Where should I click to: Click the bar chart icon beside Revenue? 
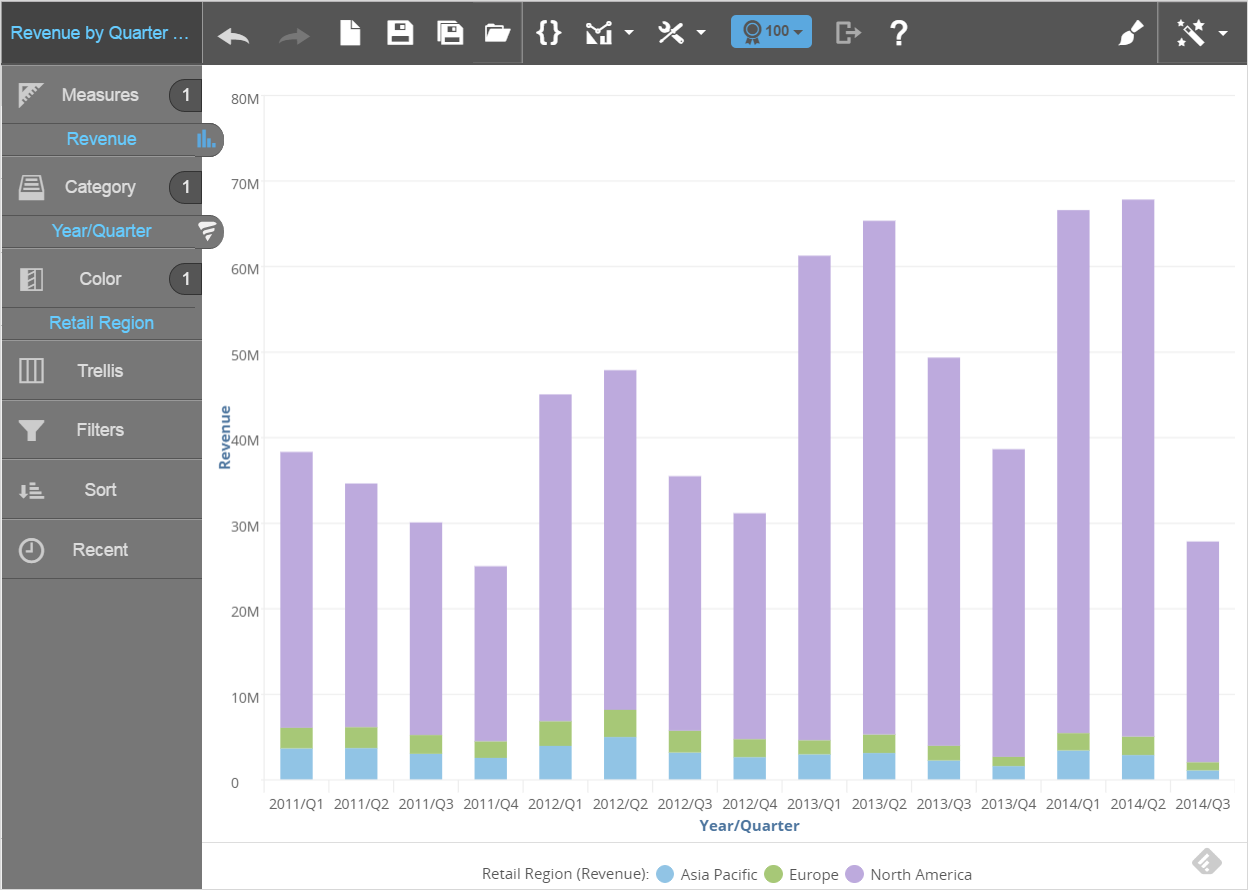click(206, 139)
